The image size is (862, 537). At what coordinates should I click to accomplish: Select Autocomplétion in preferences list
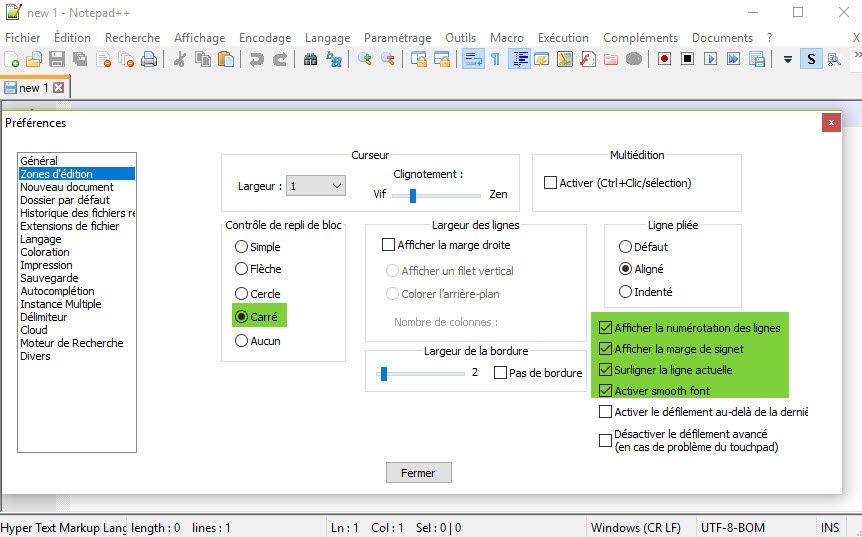tap(77, 291)
